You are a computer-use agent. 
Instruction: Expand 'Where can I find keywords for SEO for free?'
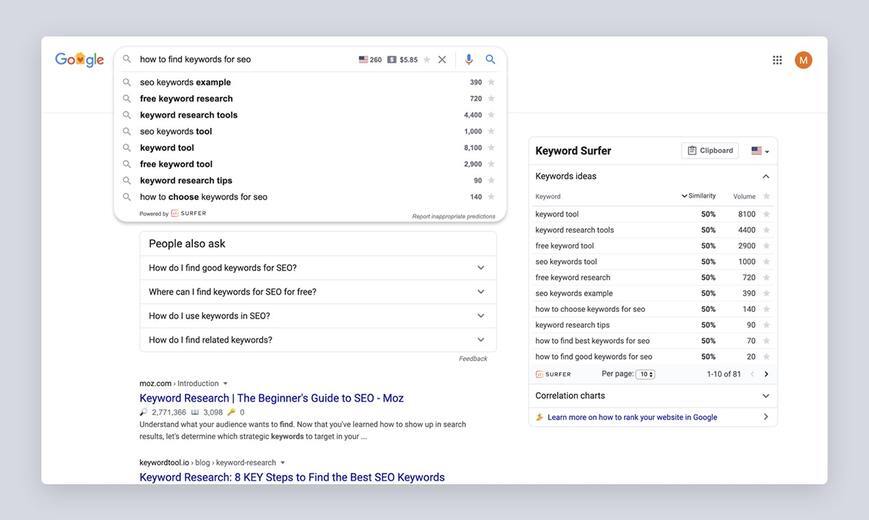[x=318, y=292]
